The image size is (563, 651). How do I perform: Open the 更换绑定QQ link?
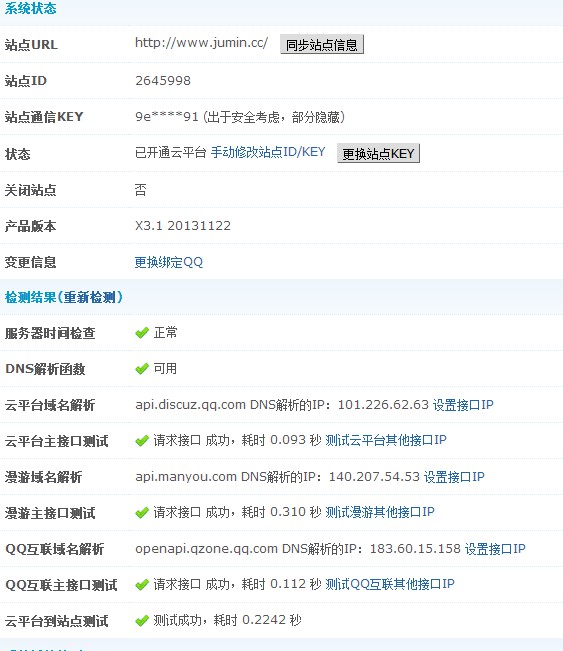(x=169, y=262)
